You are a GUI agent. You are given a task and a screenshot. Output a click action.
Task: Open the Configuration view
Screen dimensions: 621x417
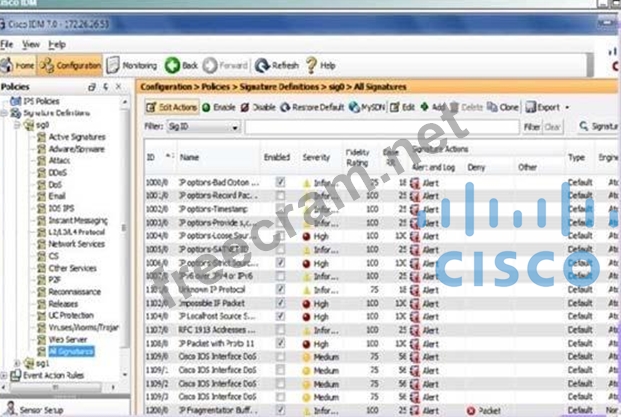tap(71, 66)
